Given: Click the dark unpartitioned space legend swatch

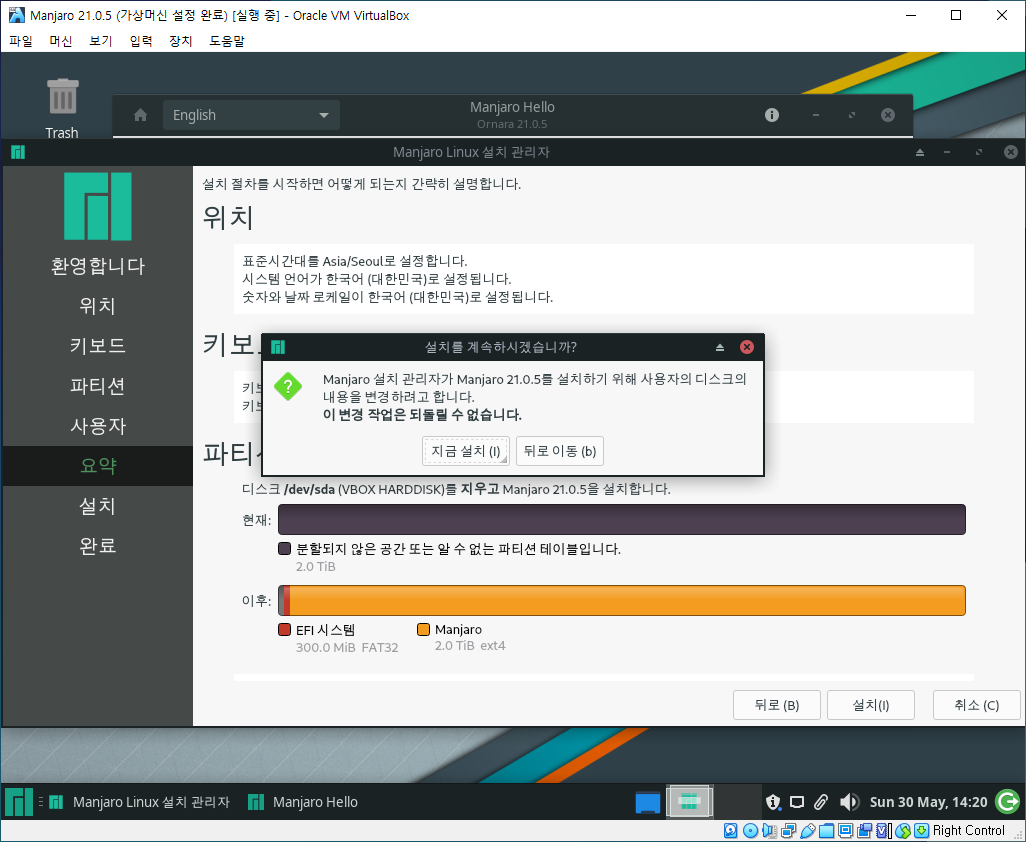Looking at the screenshot, I should coord(284,548).
